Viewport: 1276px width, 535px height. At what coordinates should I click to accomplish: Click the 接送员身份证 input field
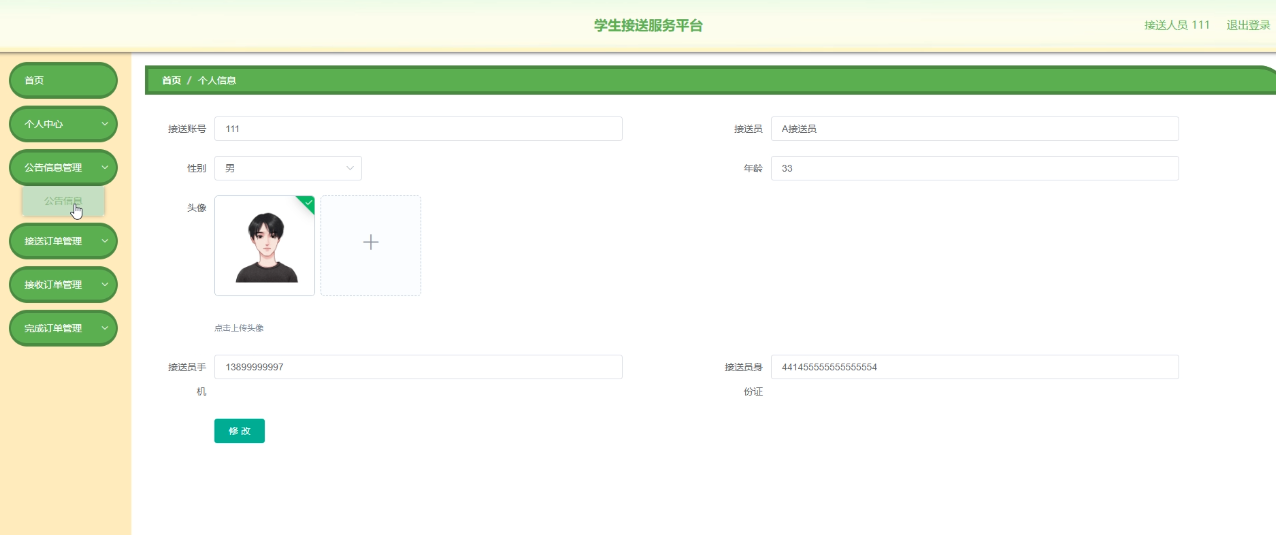click(x=974, y=367)
